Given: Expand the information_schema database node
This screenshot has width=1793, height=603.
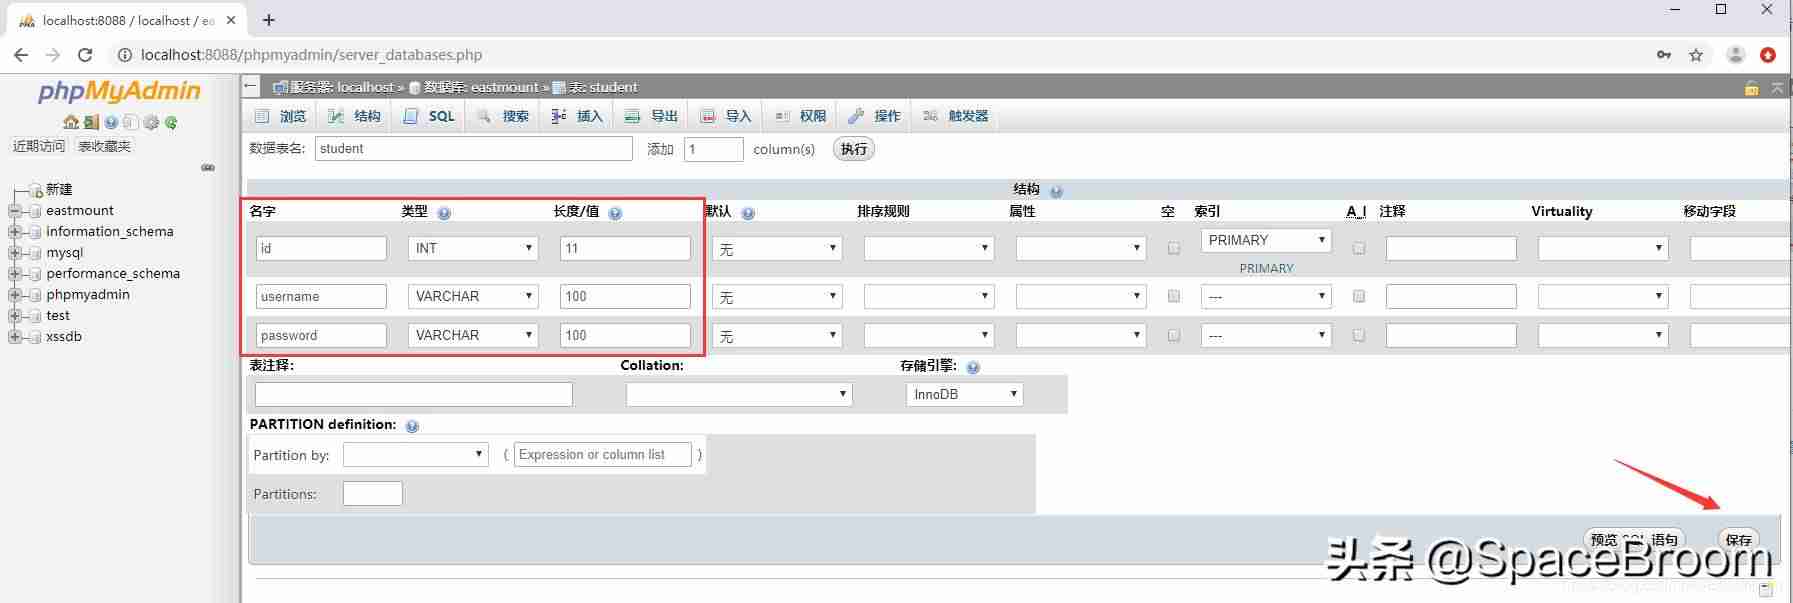Looking at the screenshot, I should click(x=14, y=232).
